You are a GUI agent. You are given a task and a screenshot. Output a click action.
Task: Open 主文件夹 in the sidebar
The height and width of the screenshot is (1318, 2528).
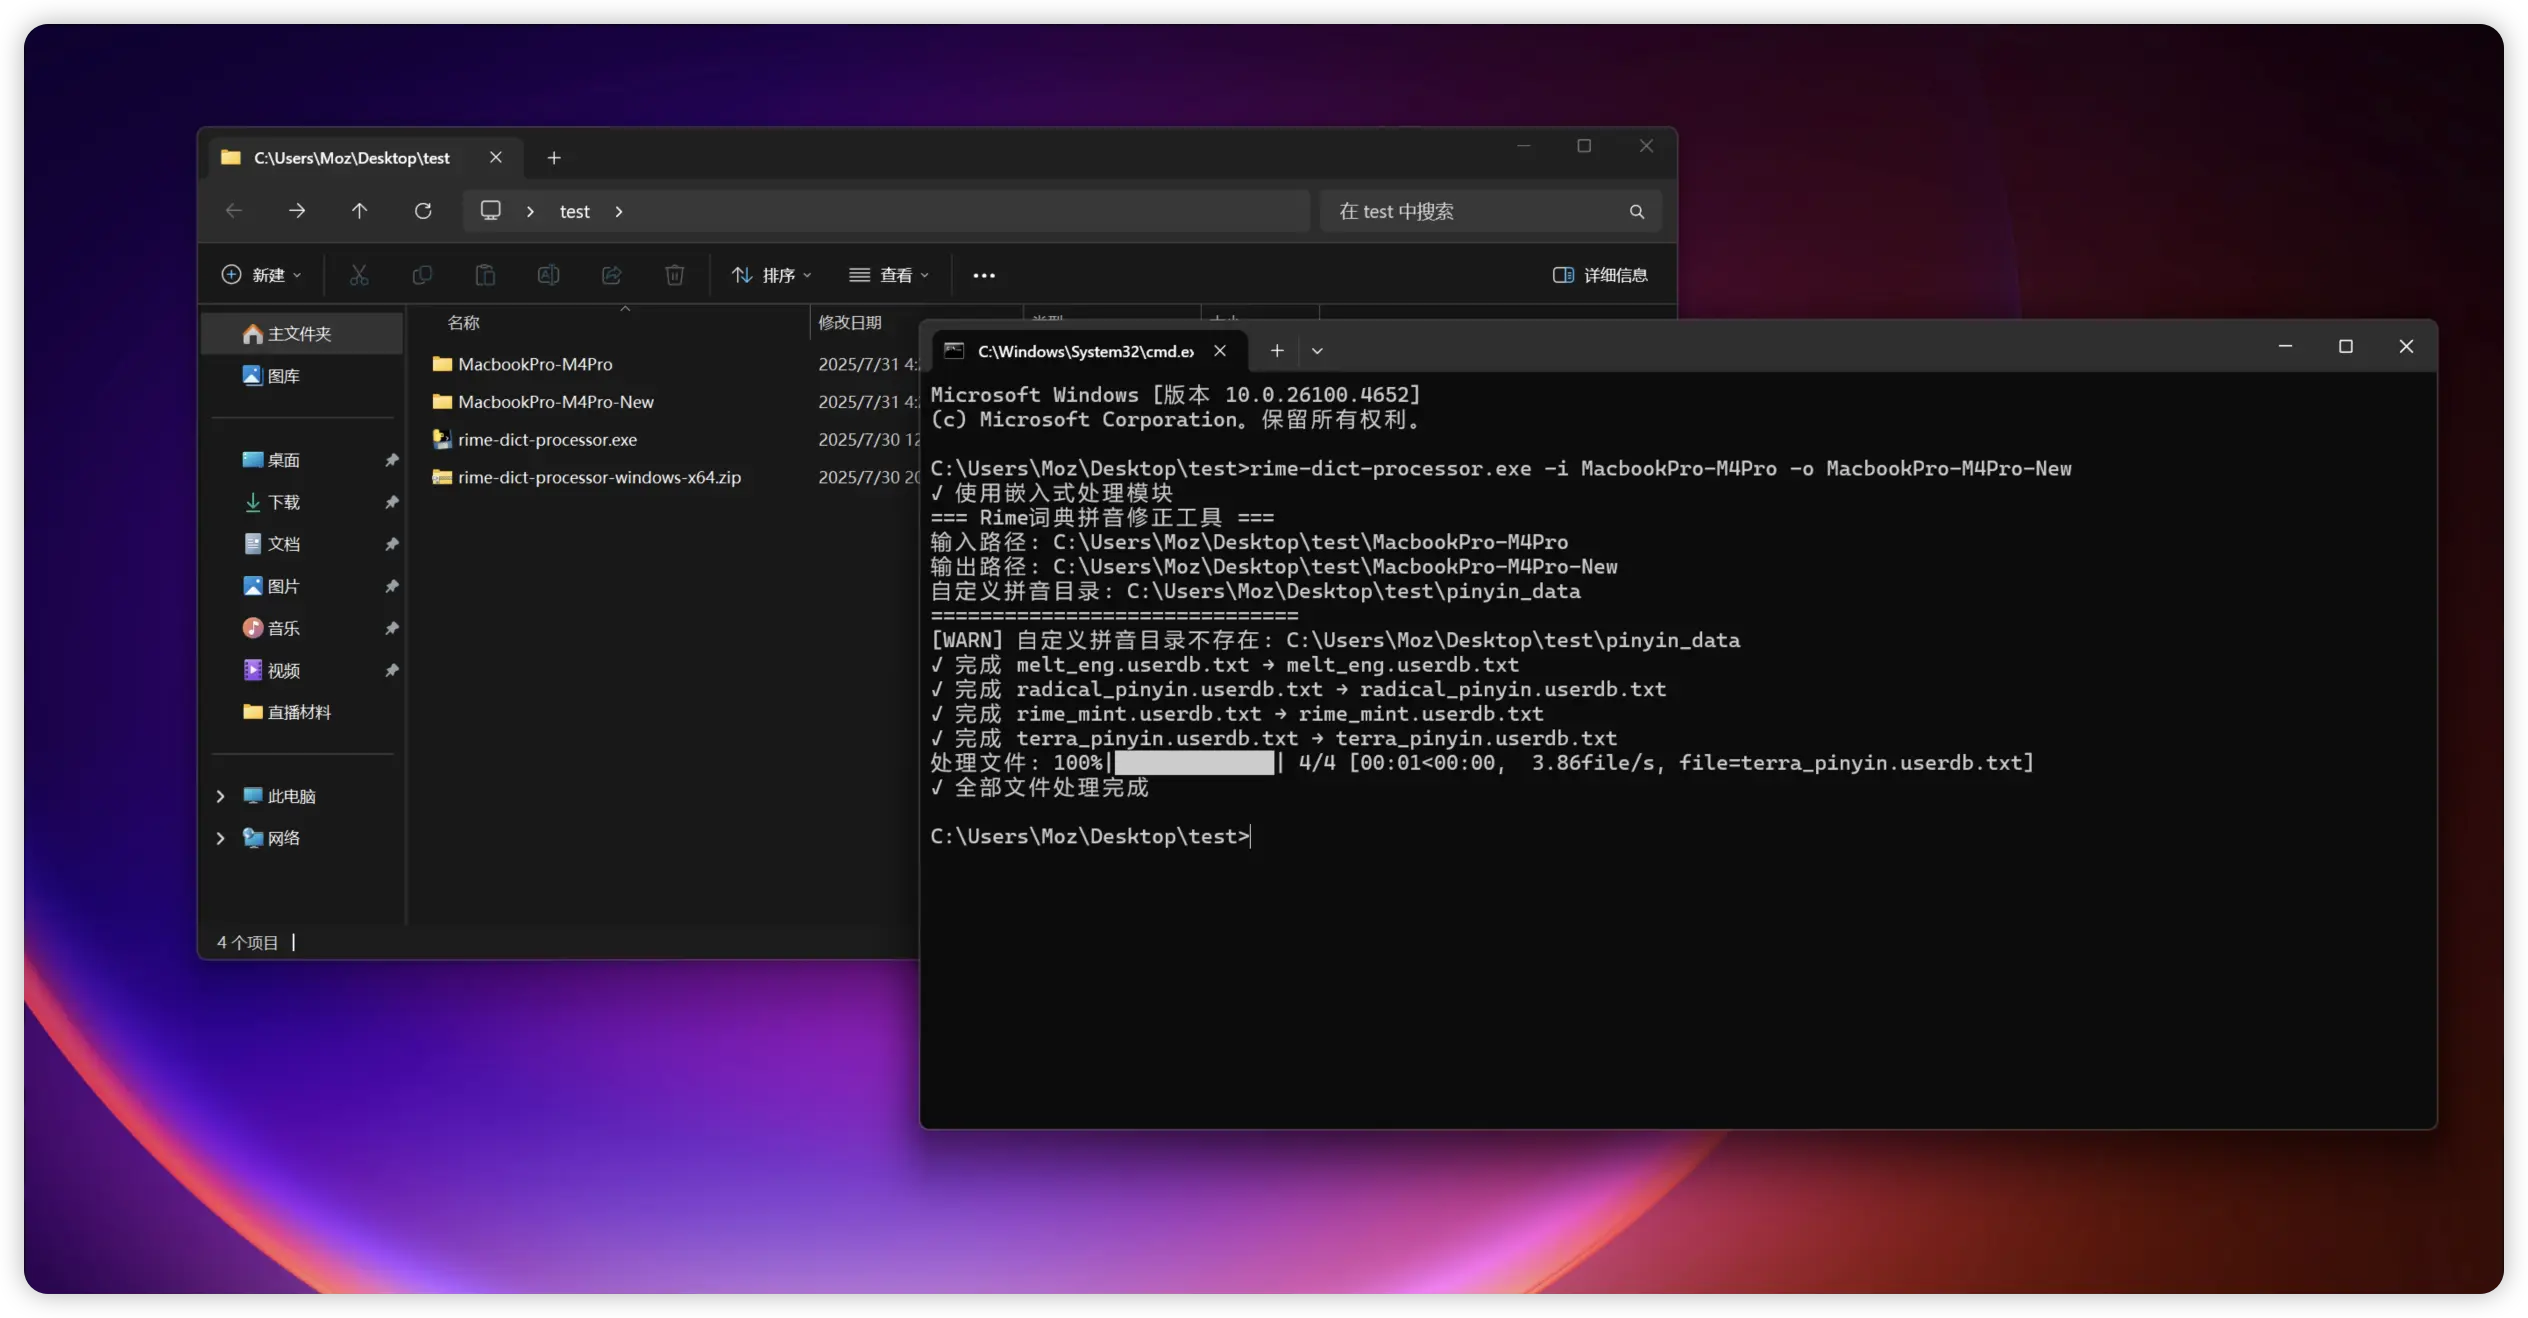302,334
